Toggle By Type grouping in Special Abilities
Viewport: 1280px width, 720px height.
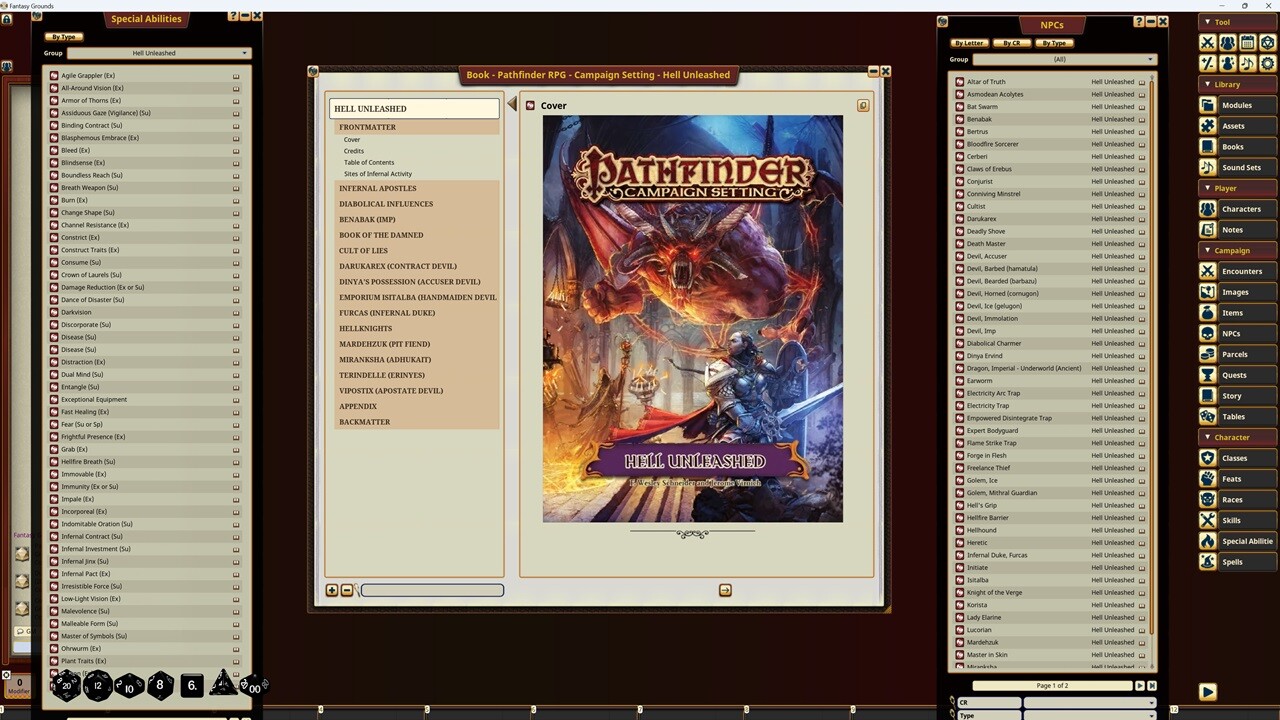(63, 36)
